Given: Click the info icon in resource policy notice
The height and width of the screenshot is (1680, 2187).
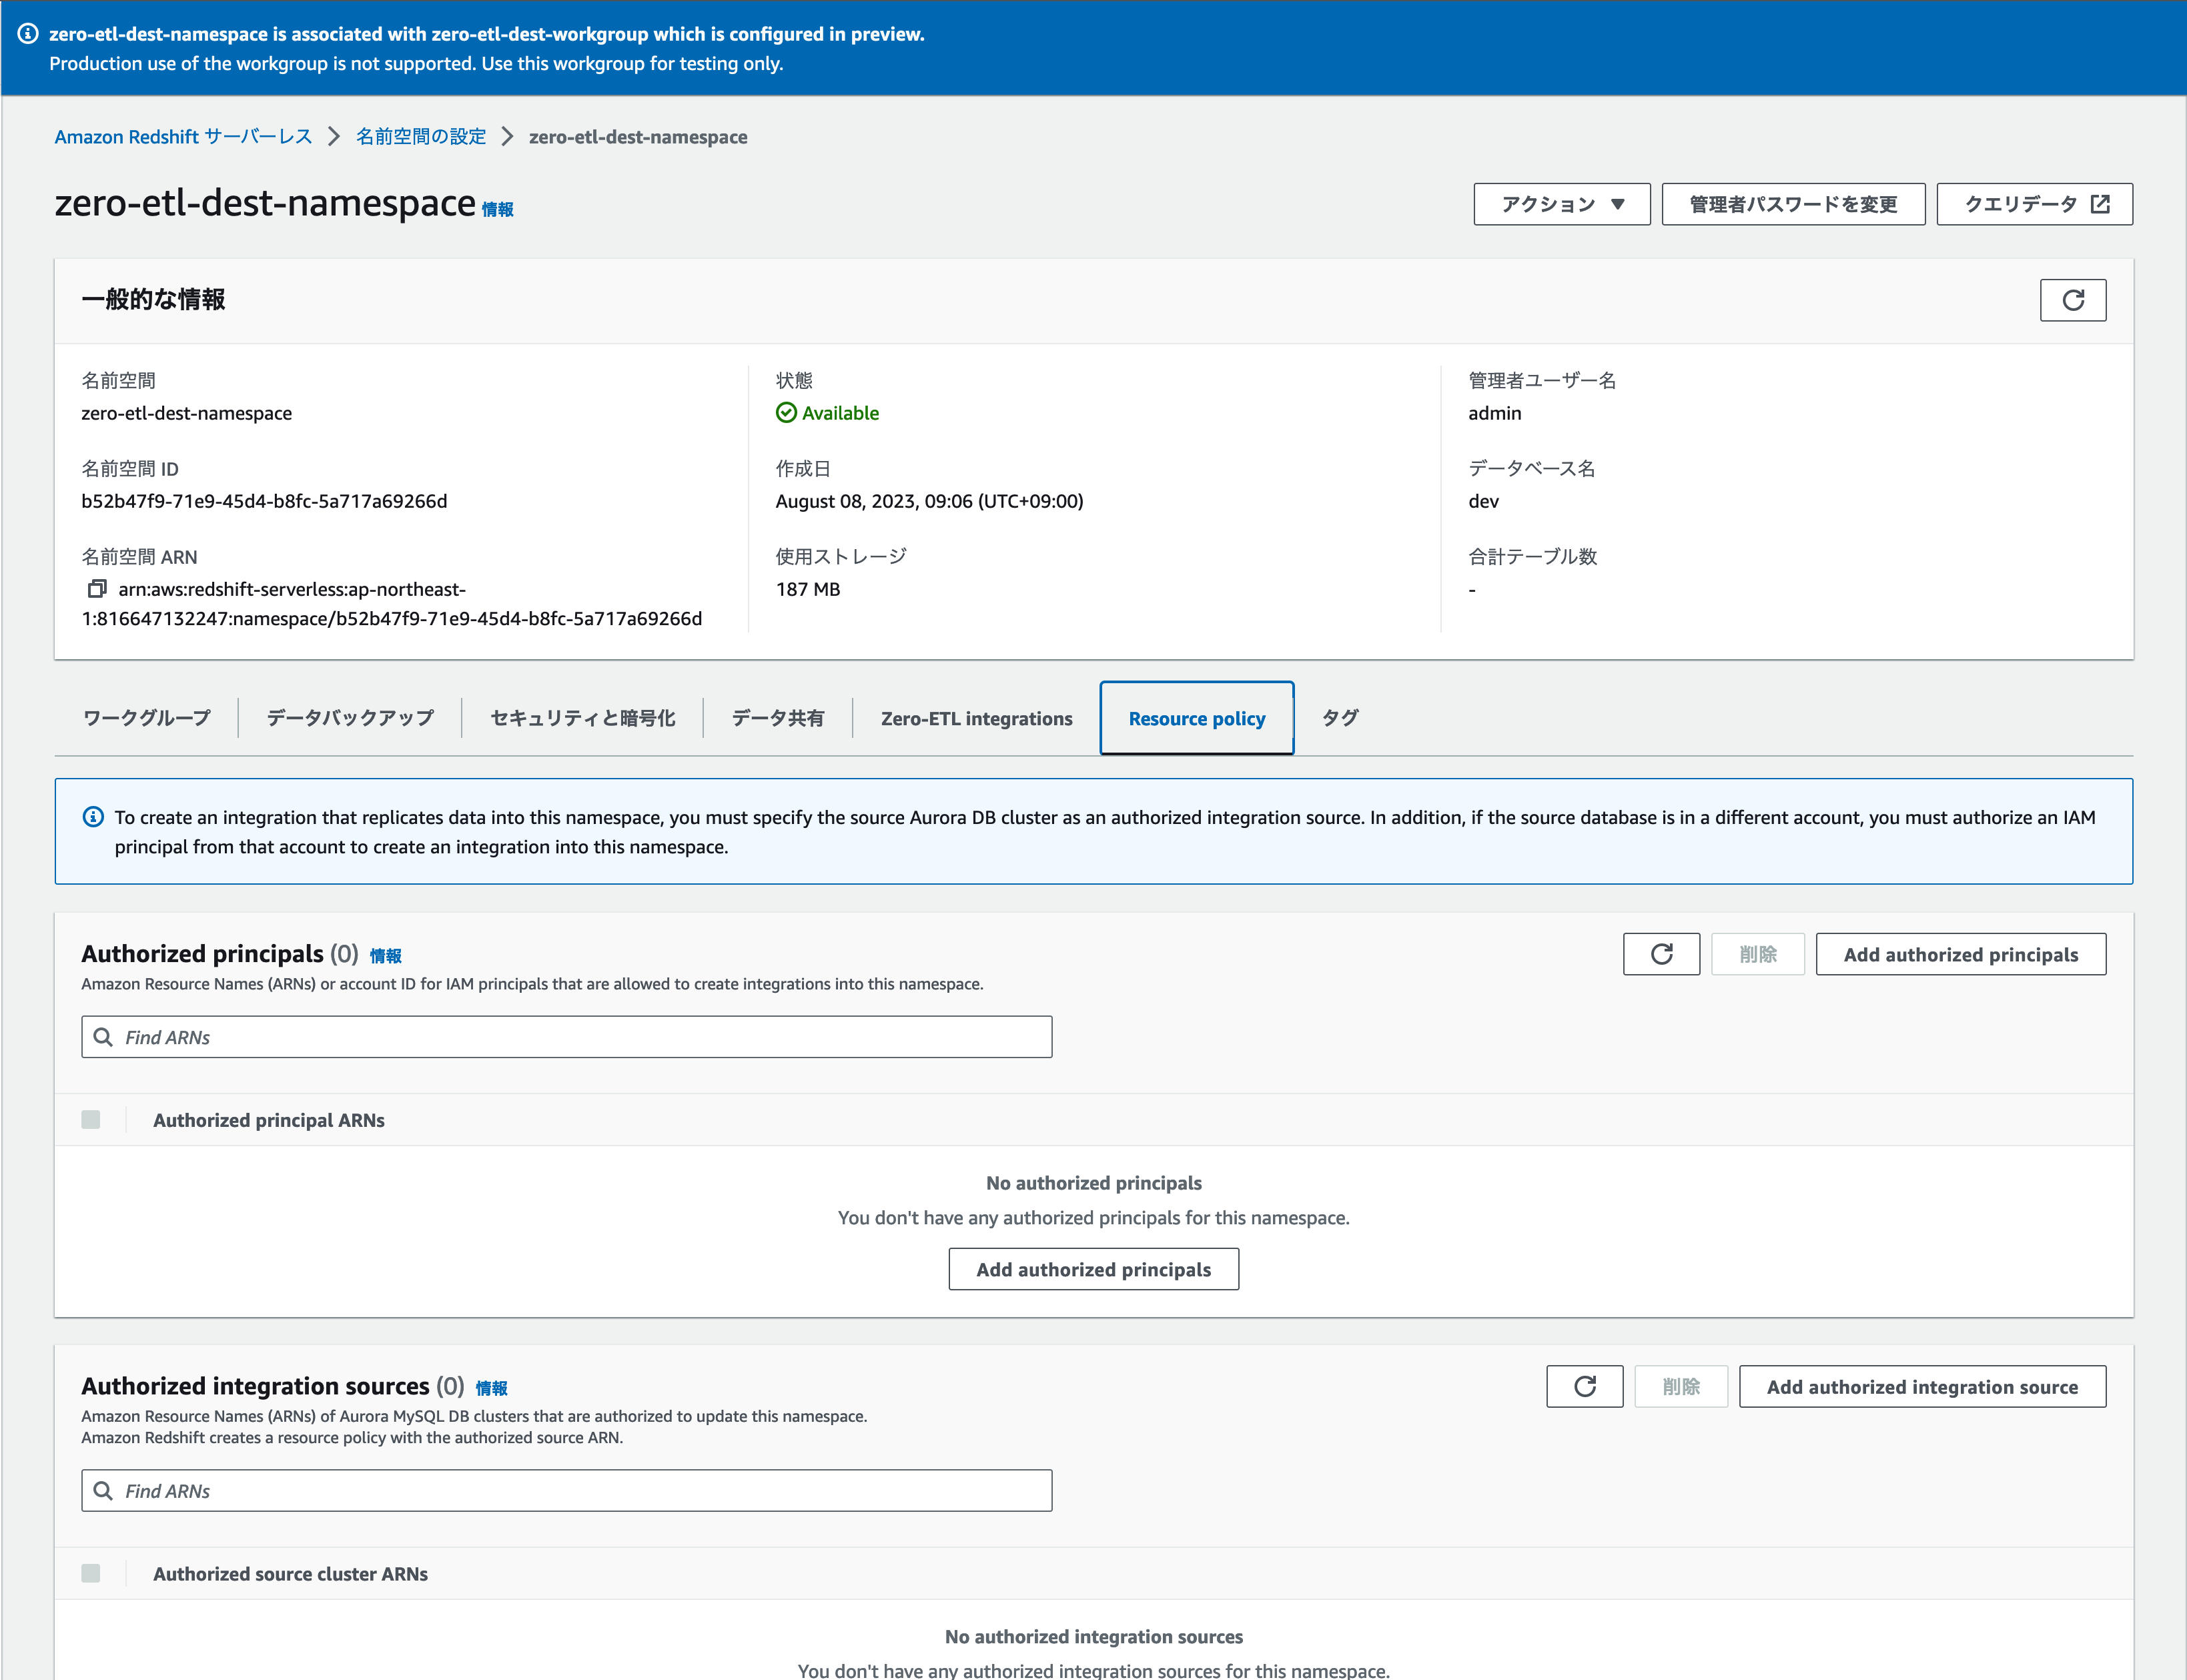Looking at the screenshot, I should pos(93,817).
